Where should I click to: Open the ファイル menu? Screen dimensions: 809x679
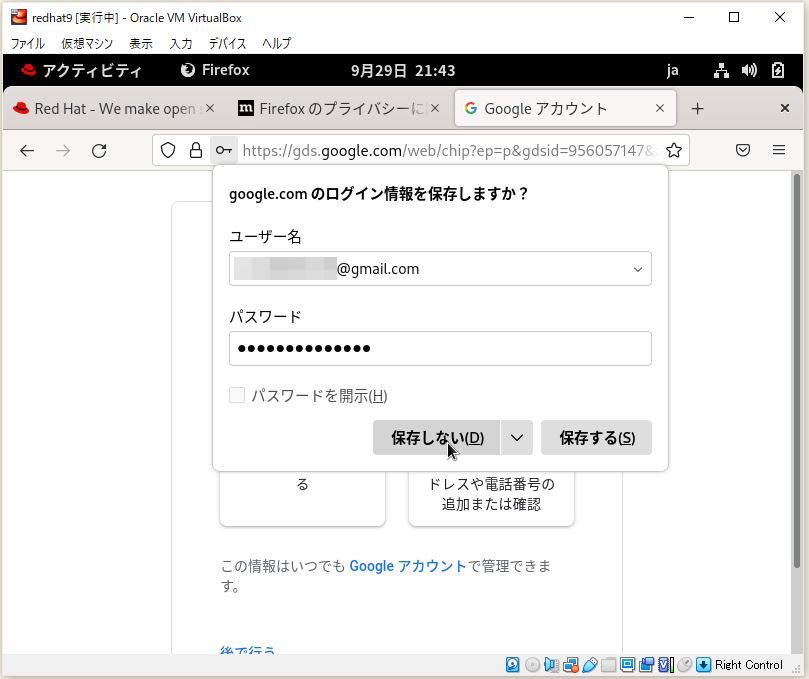(28, 43)
